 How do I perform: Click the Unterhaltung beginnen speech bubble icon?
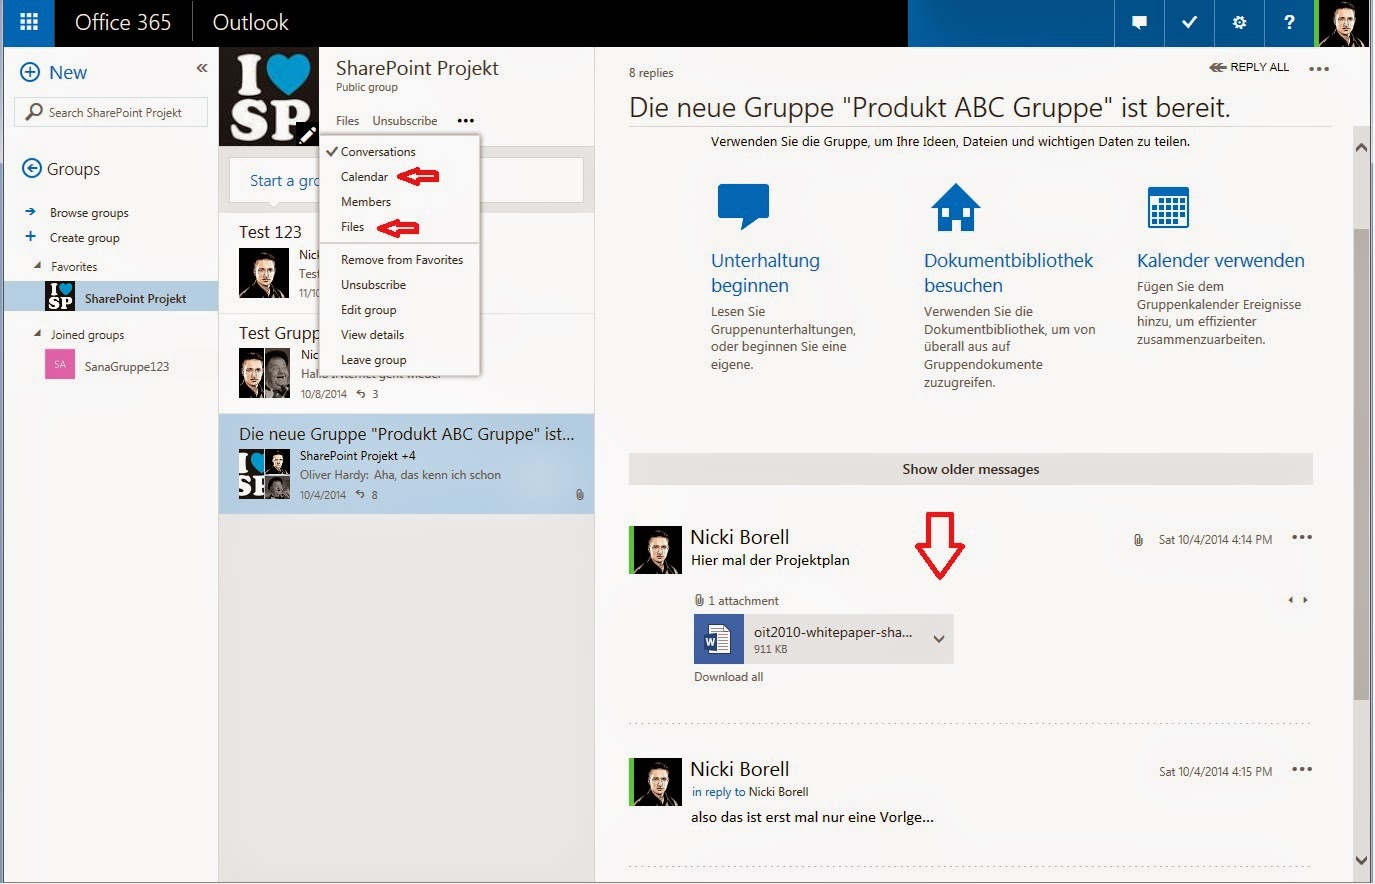coord(743,206)
